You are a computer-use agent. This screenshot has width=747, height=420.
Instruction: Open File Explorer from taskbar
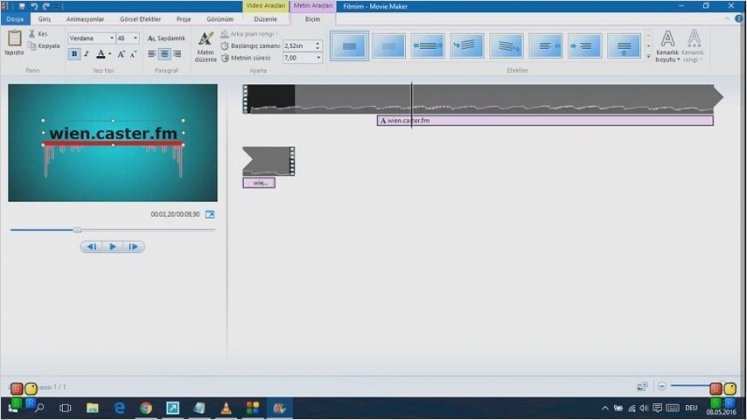coord(92,408)
